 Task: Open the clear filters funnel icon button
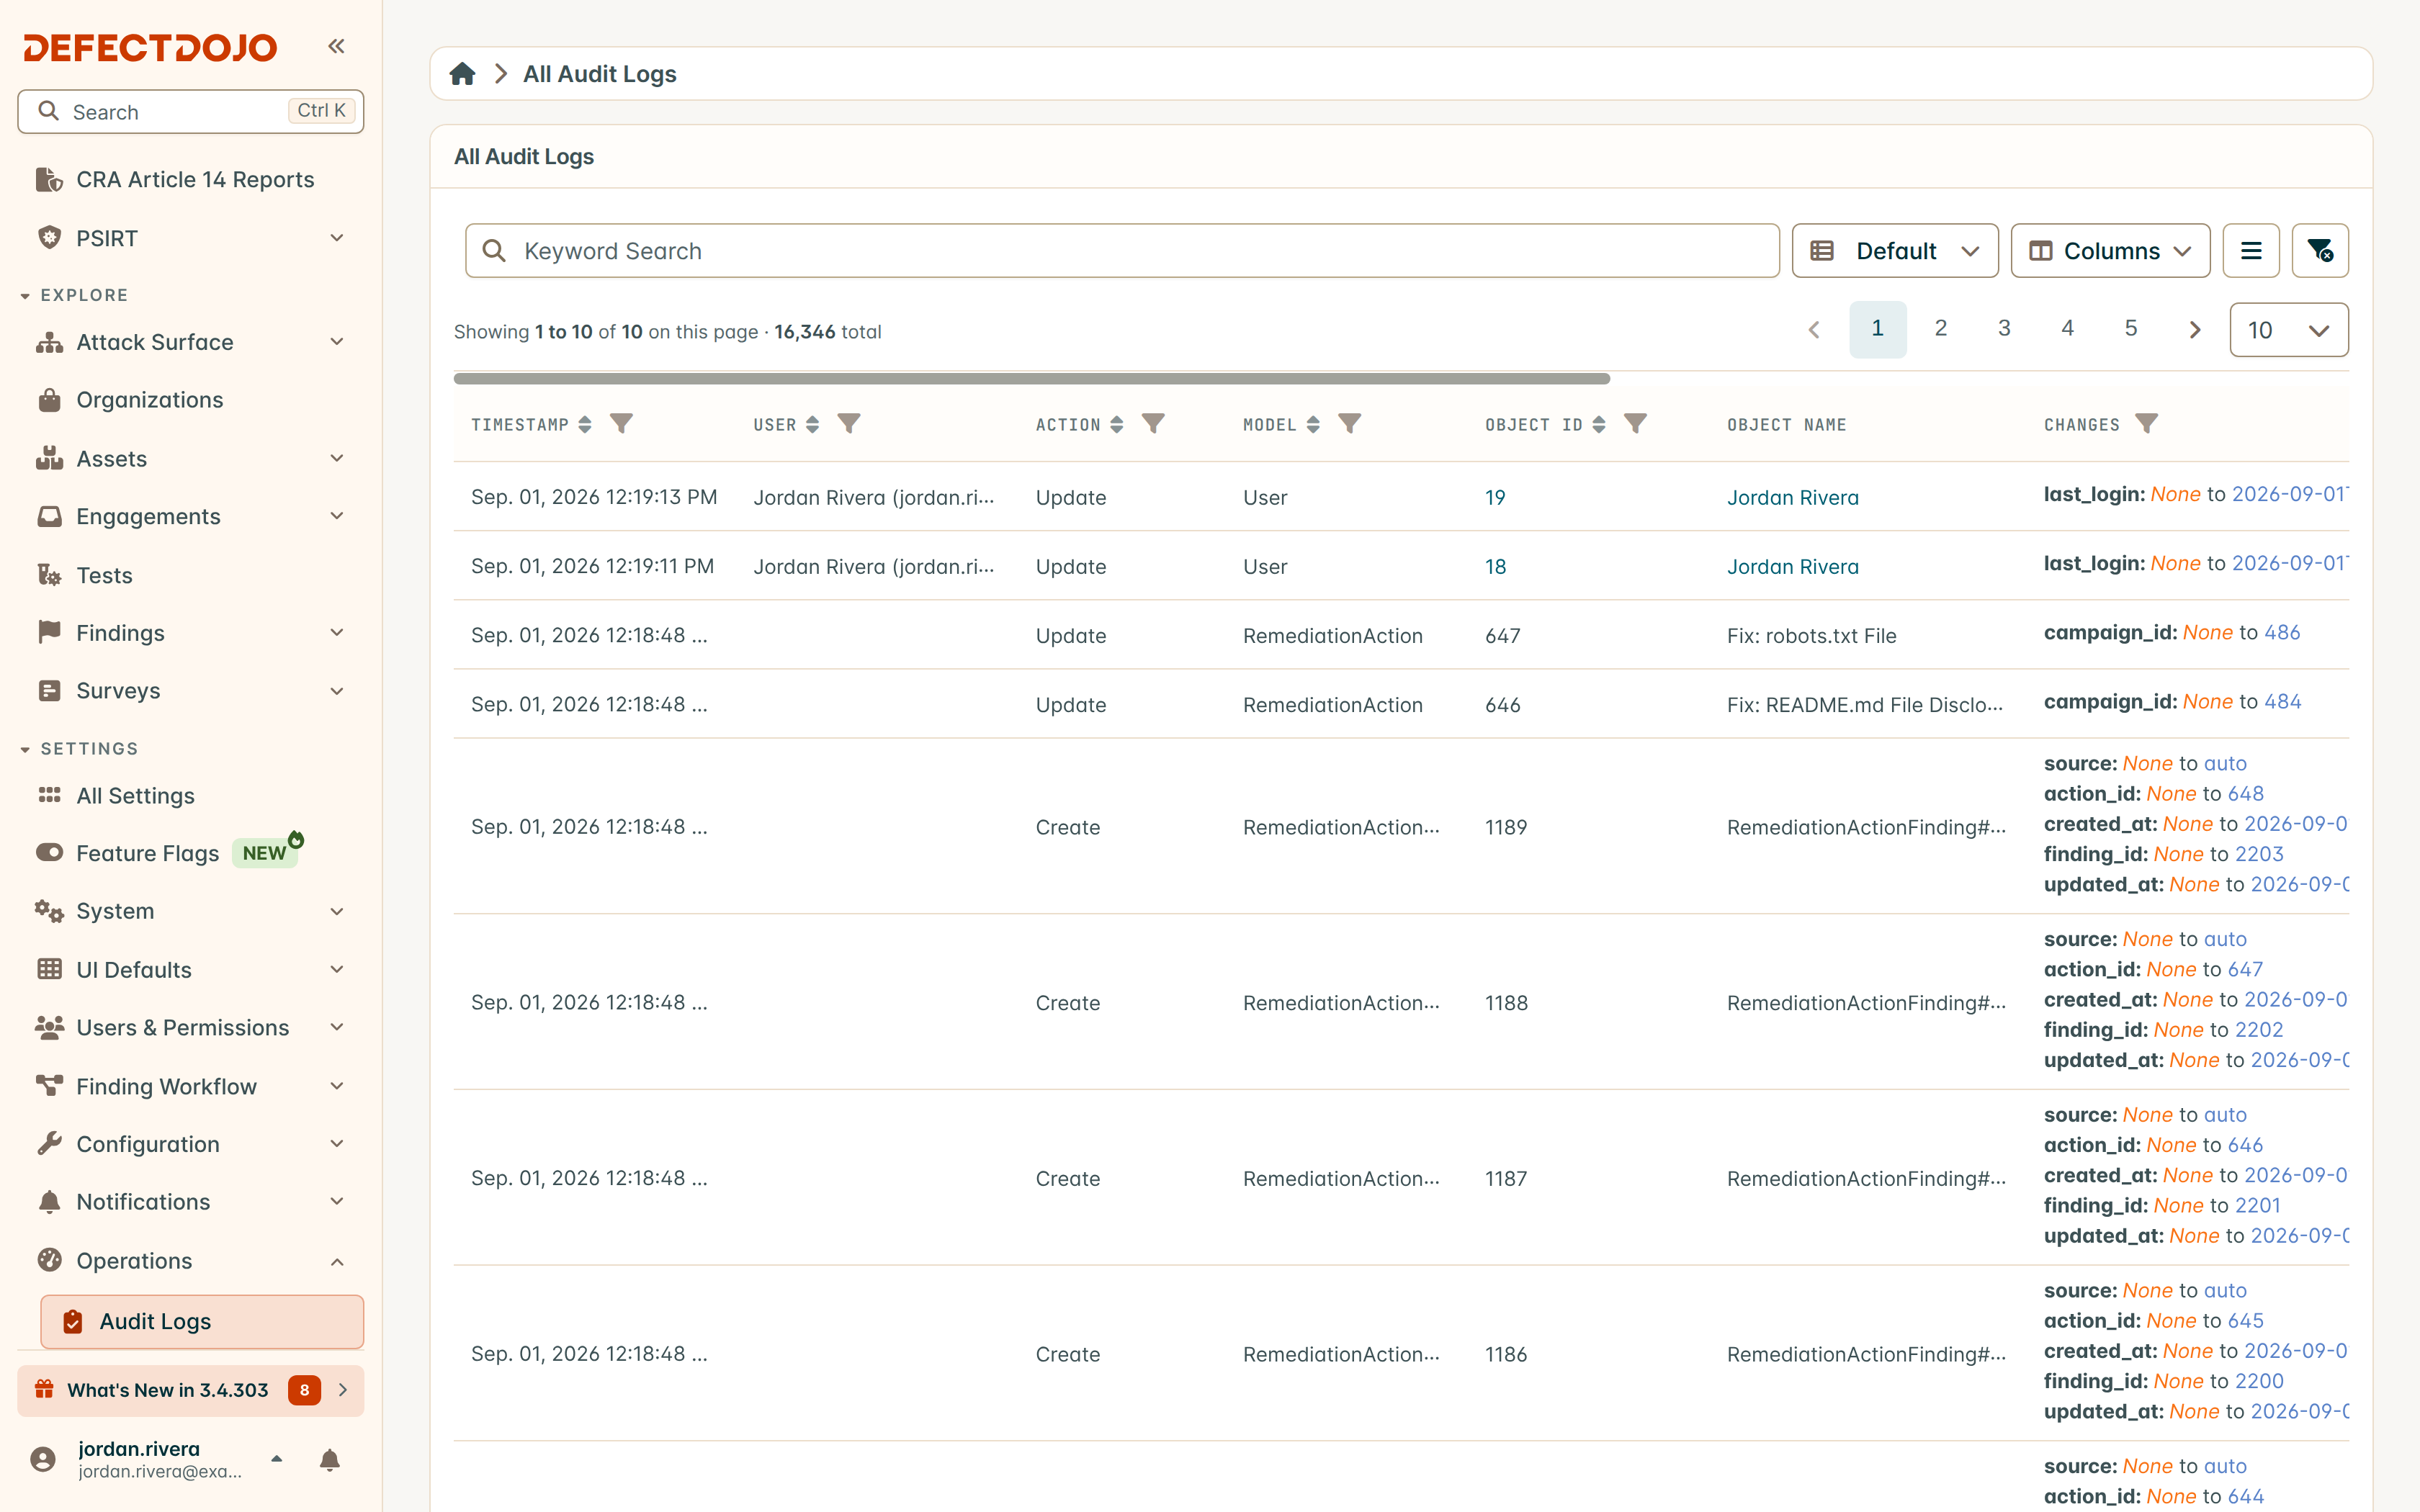(2320, 250)
